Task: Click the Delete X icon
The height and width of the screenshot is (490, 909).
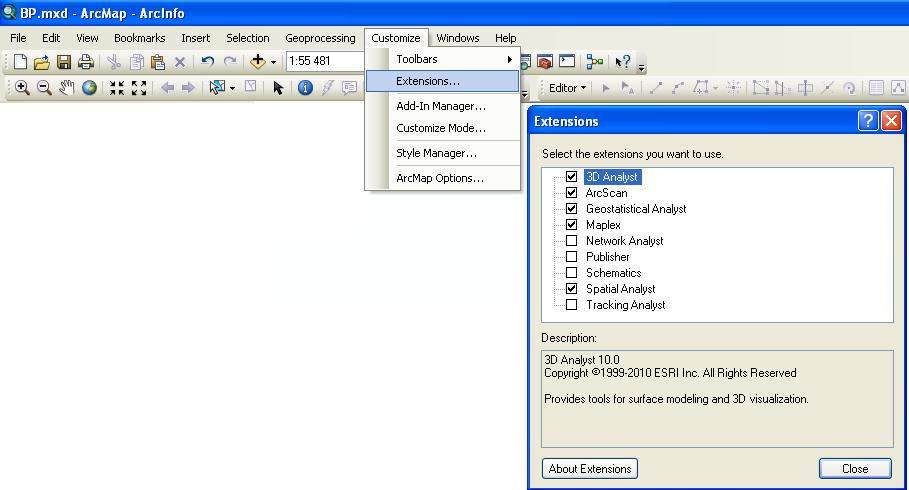Action: [180, 61]
